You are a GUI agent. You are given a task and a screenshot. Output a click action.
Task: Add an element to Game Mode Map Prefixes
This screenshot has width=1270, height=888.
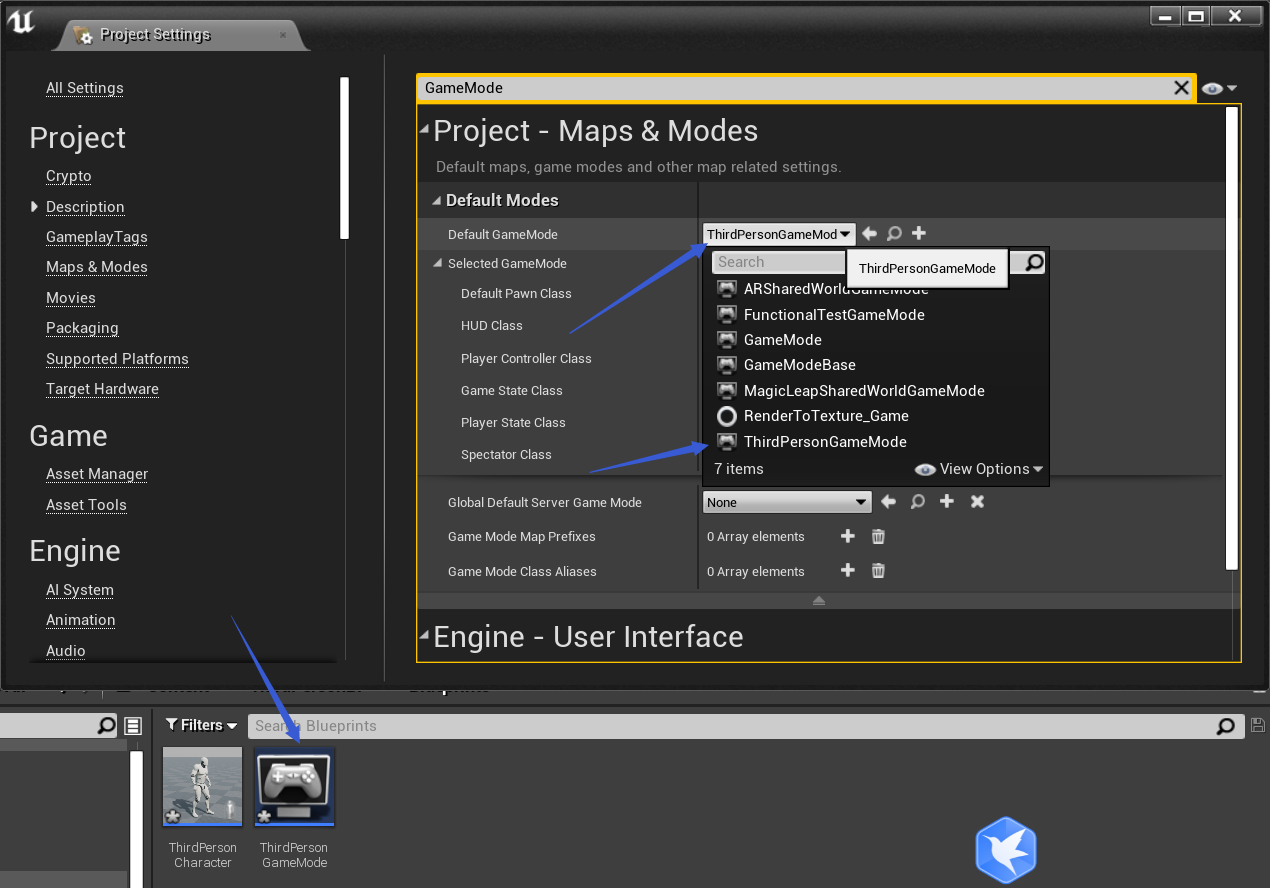tap(847, 536)
